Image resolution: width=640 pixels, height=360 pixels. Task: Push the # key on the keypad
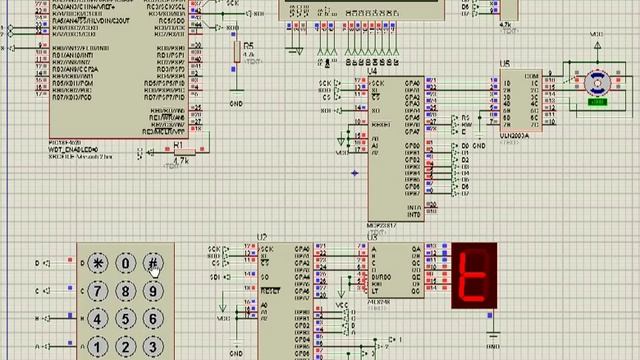click(153, 263)
